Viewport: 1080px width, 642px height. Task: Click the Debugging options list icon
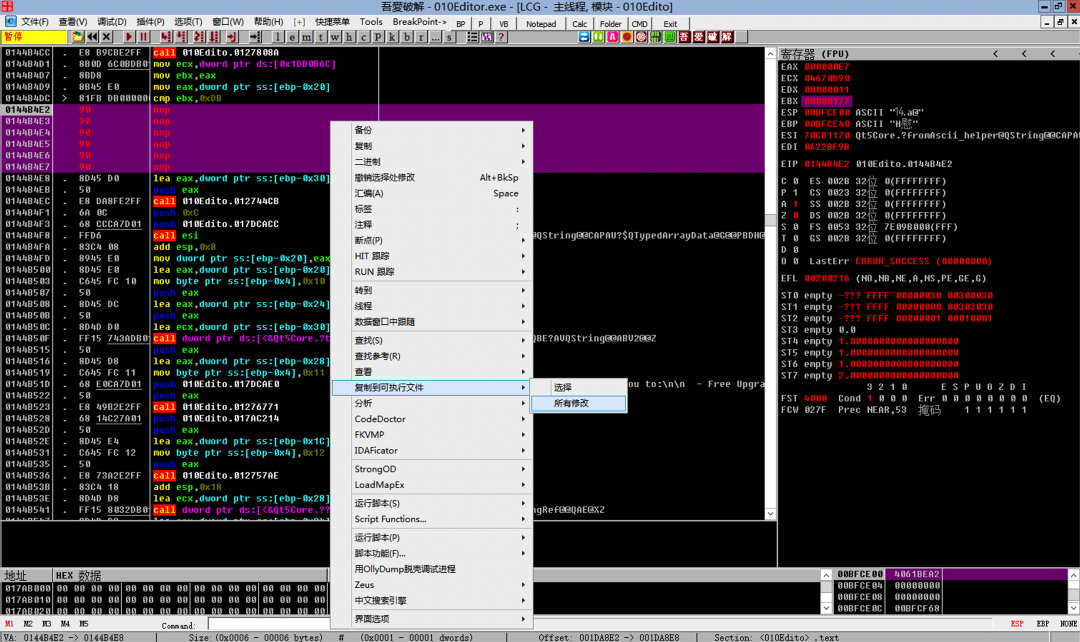point(472,37)
